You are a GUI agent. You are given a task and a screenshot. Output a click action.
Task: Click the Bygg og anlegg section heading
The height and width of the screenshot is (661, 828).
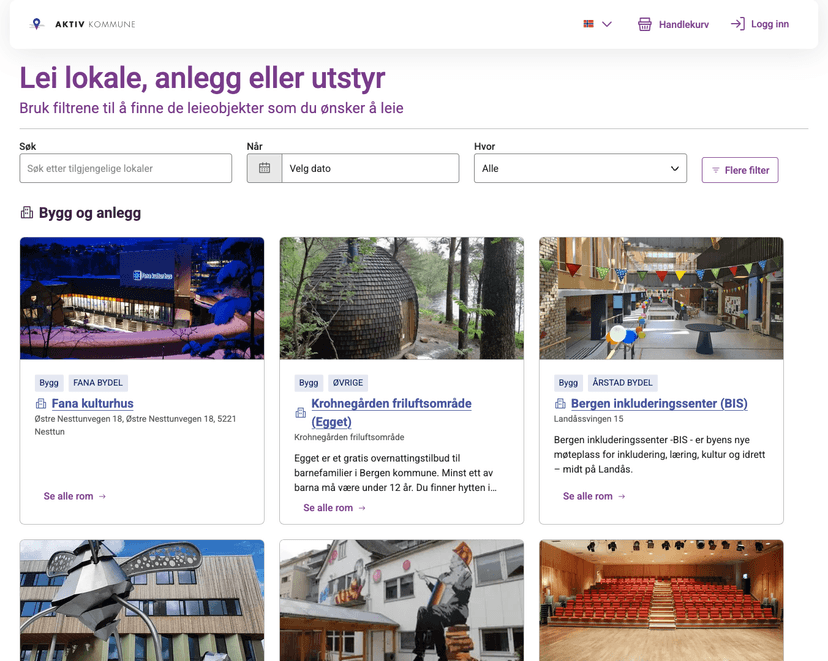[90, 213]
